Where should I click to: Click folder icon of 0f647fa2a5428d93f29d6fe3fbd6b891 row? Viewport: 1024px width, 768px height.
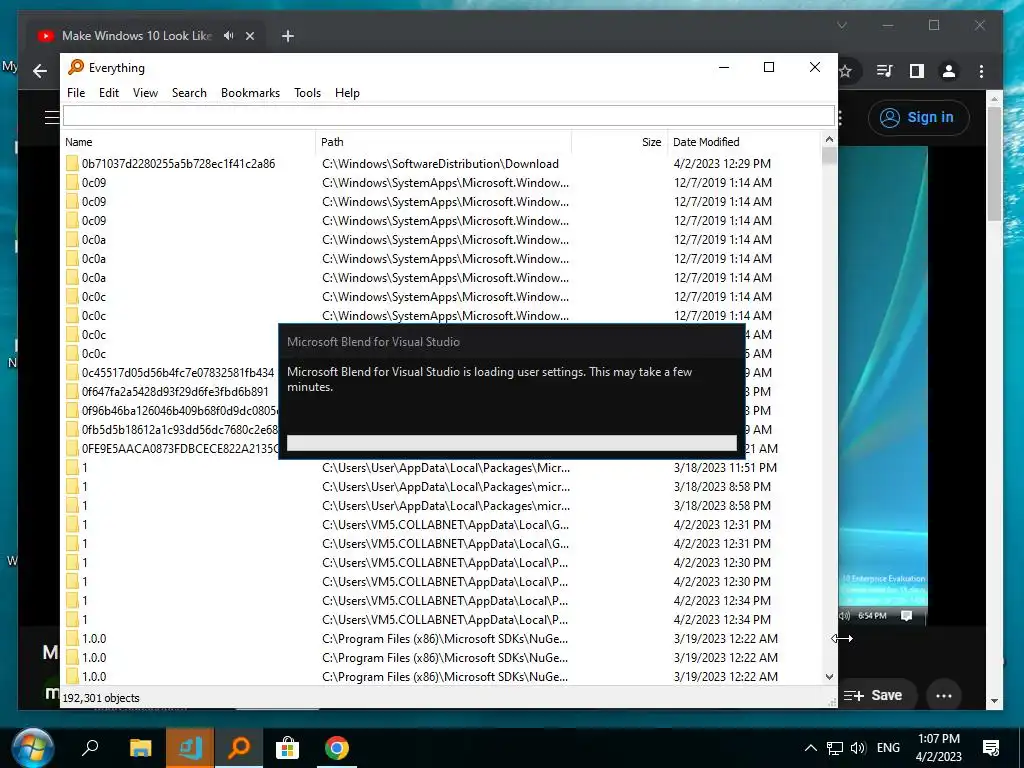tap(72, 391)
